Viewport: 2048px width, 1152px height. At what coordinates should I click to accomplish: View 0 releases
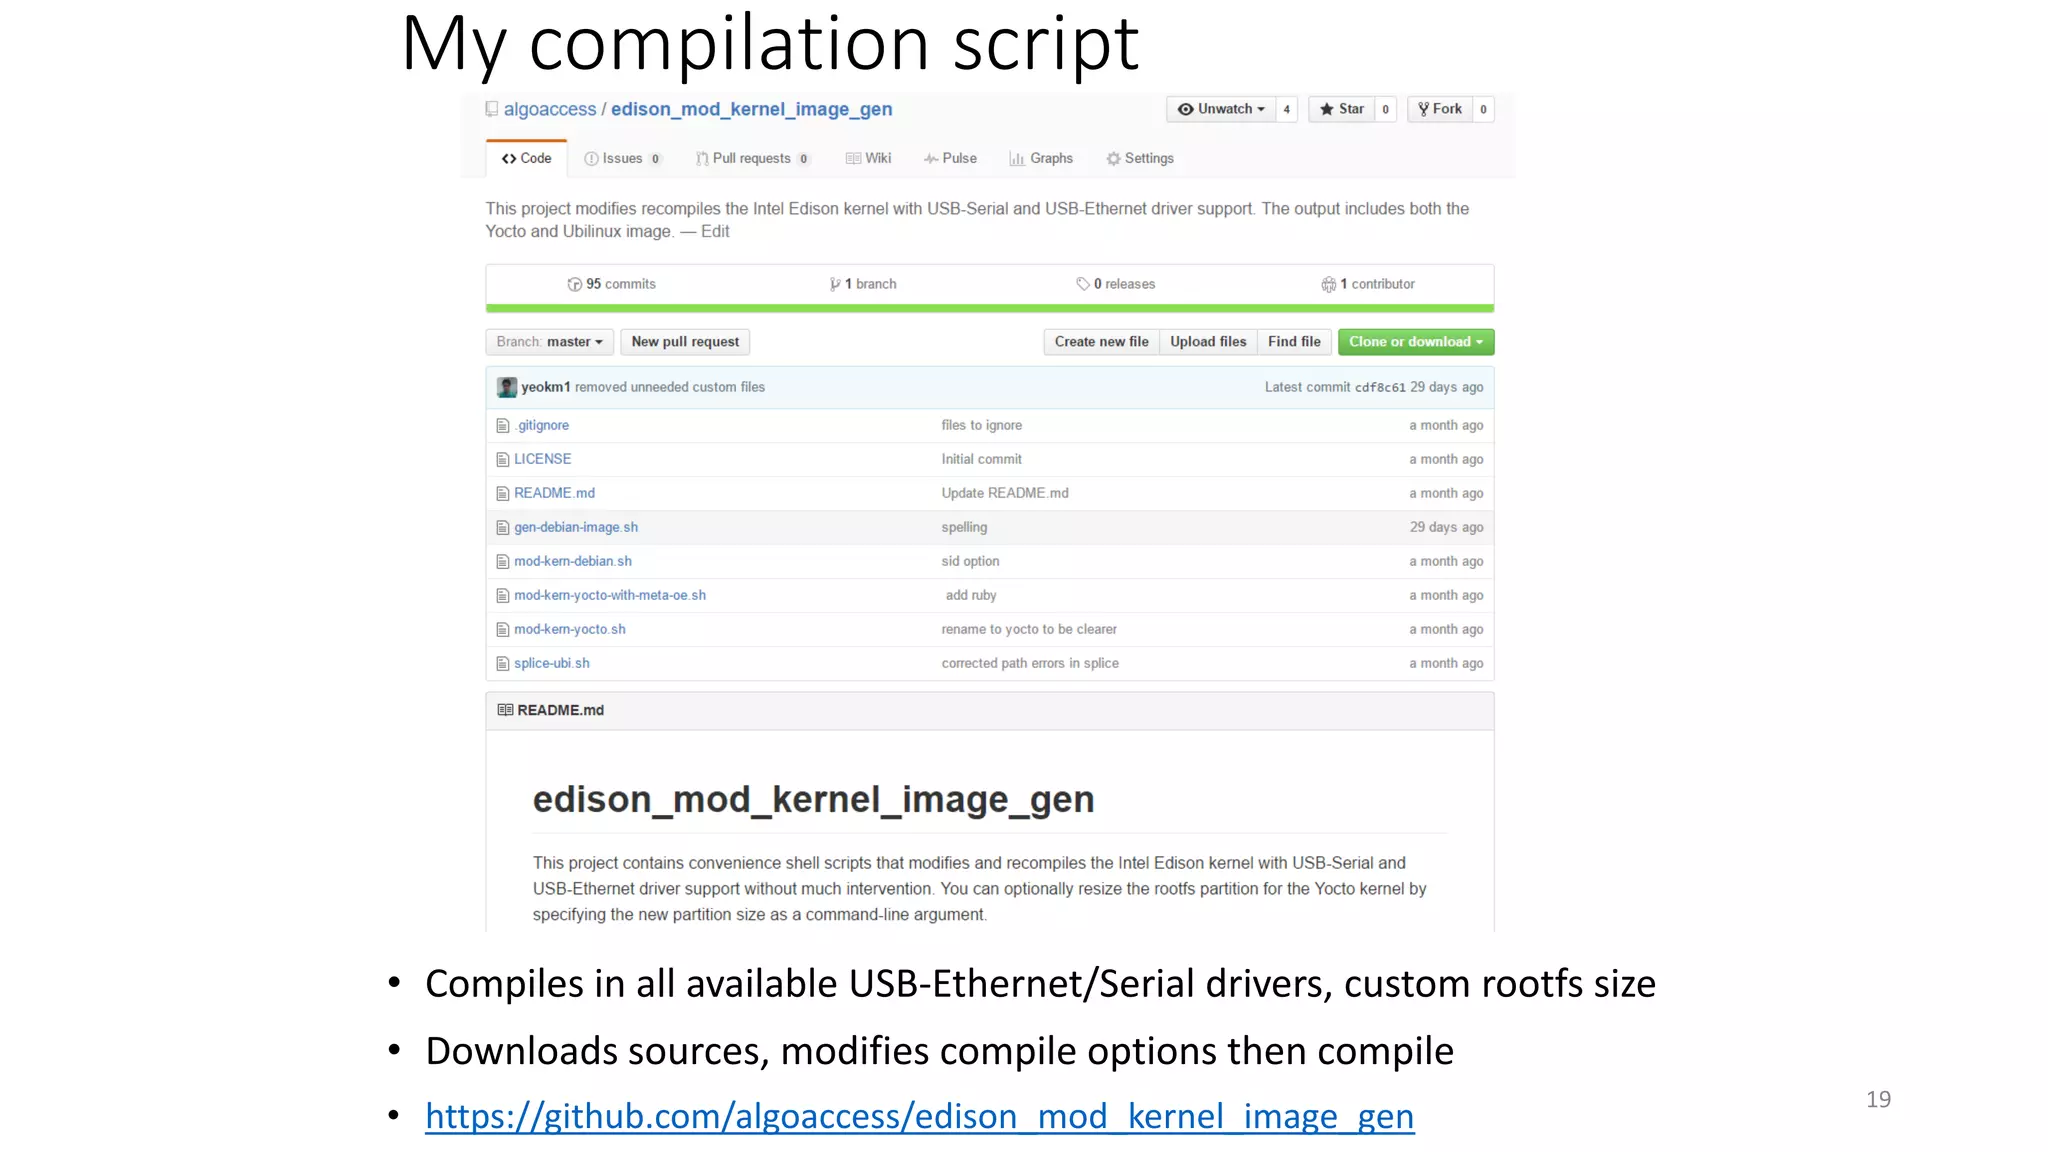pyautogui.click(x=1116, y=284)
